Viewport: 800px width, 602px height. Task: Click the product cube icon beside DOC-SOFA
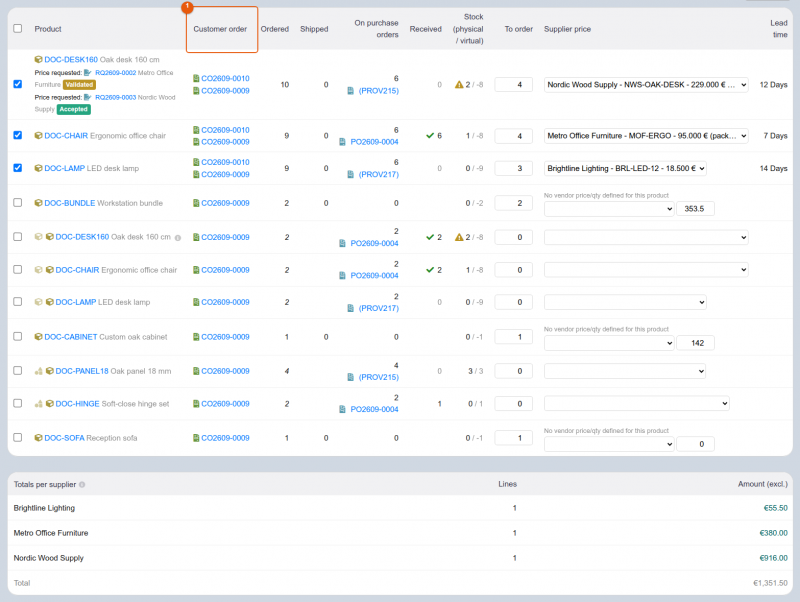[38, 438]
